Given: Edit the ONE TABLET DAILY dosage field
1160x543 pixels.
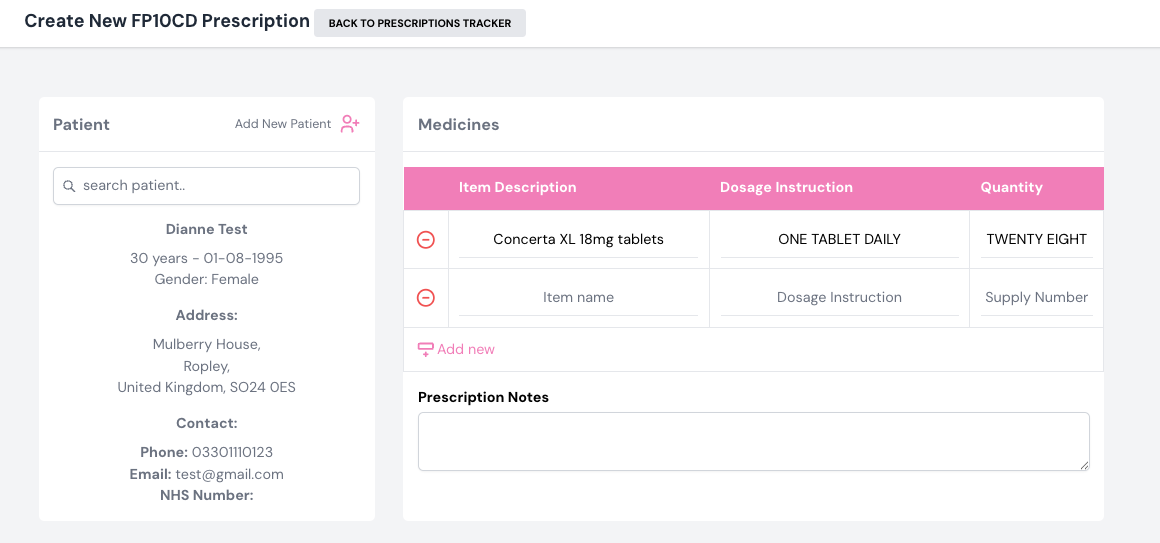Looking at the screenshot, I should 839,240.
